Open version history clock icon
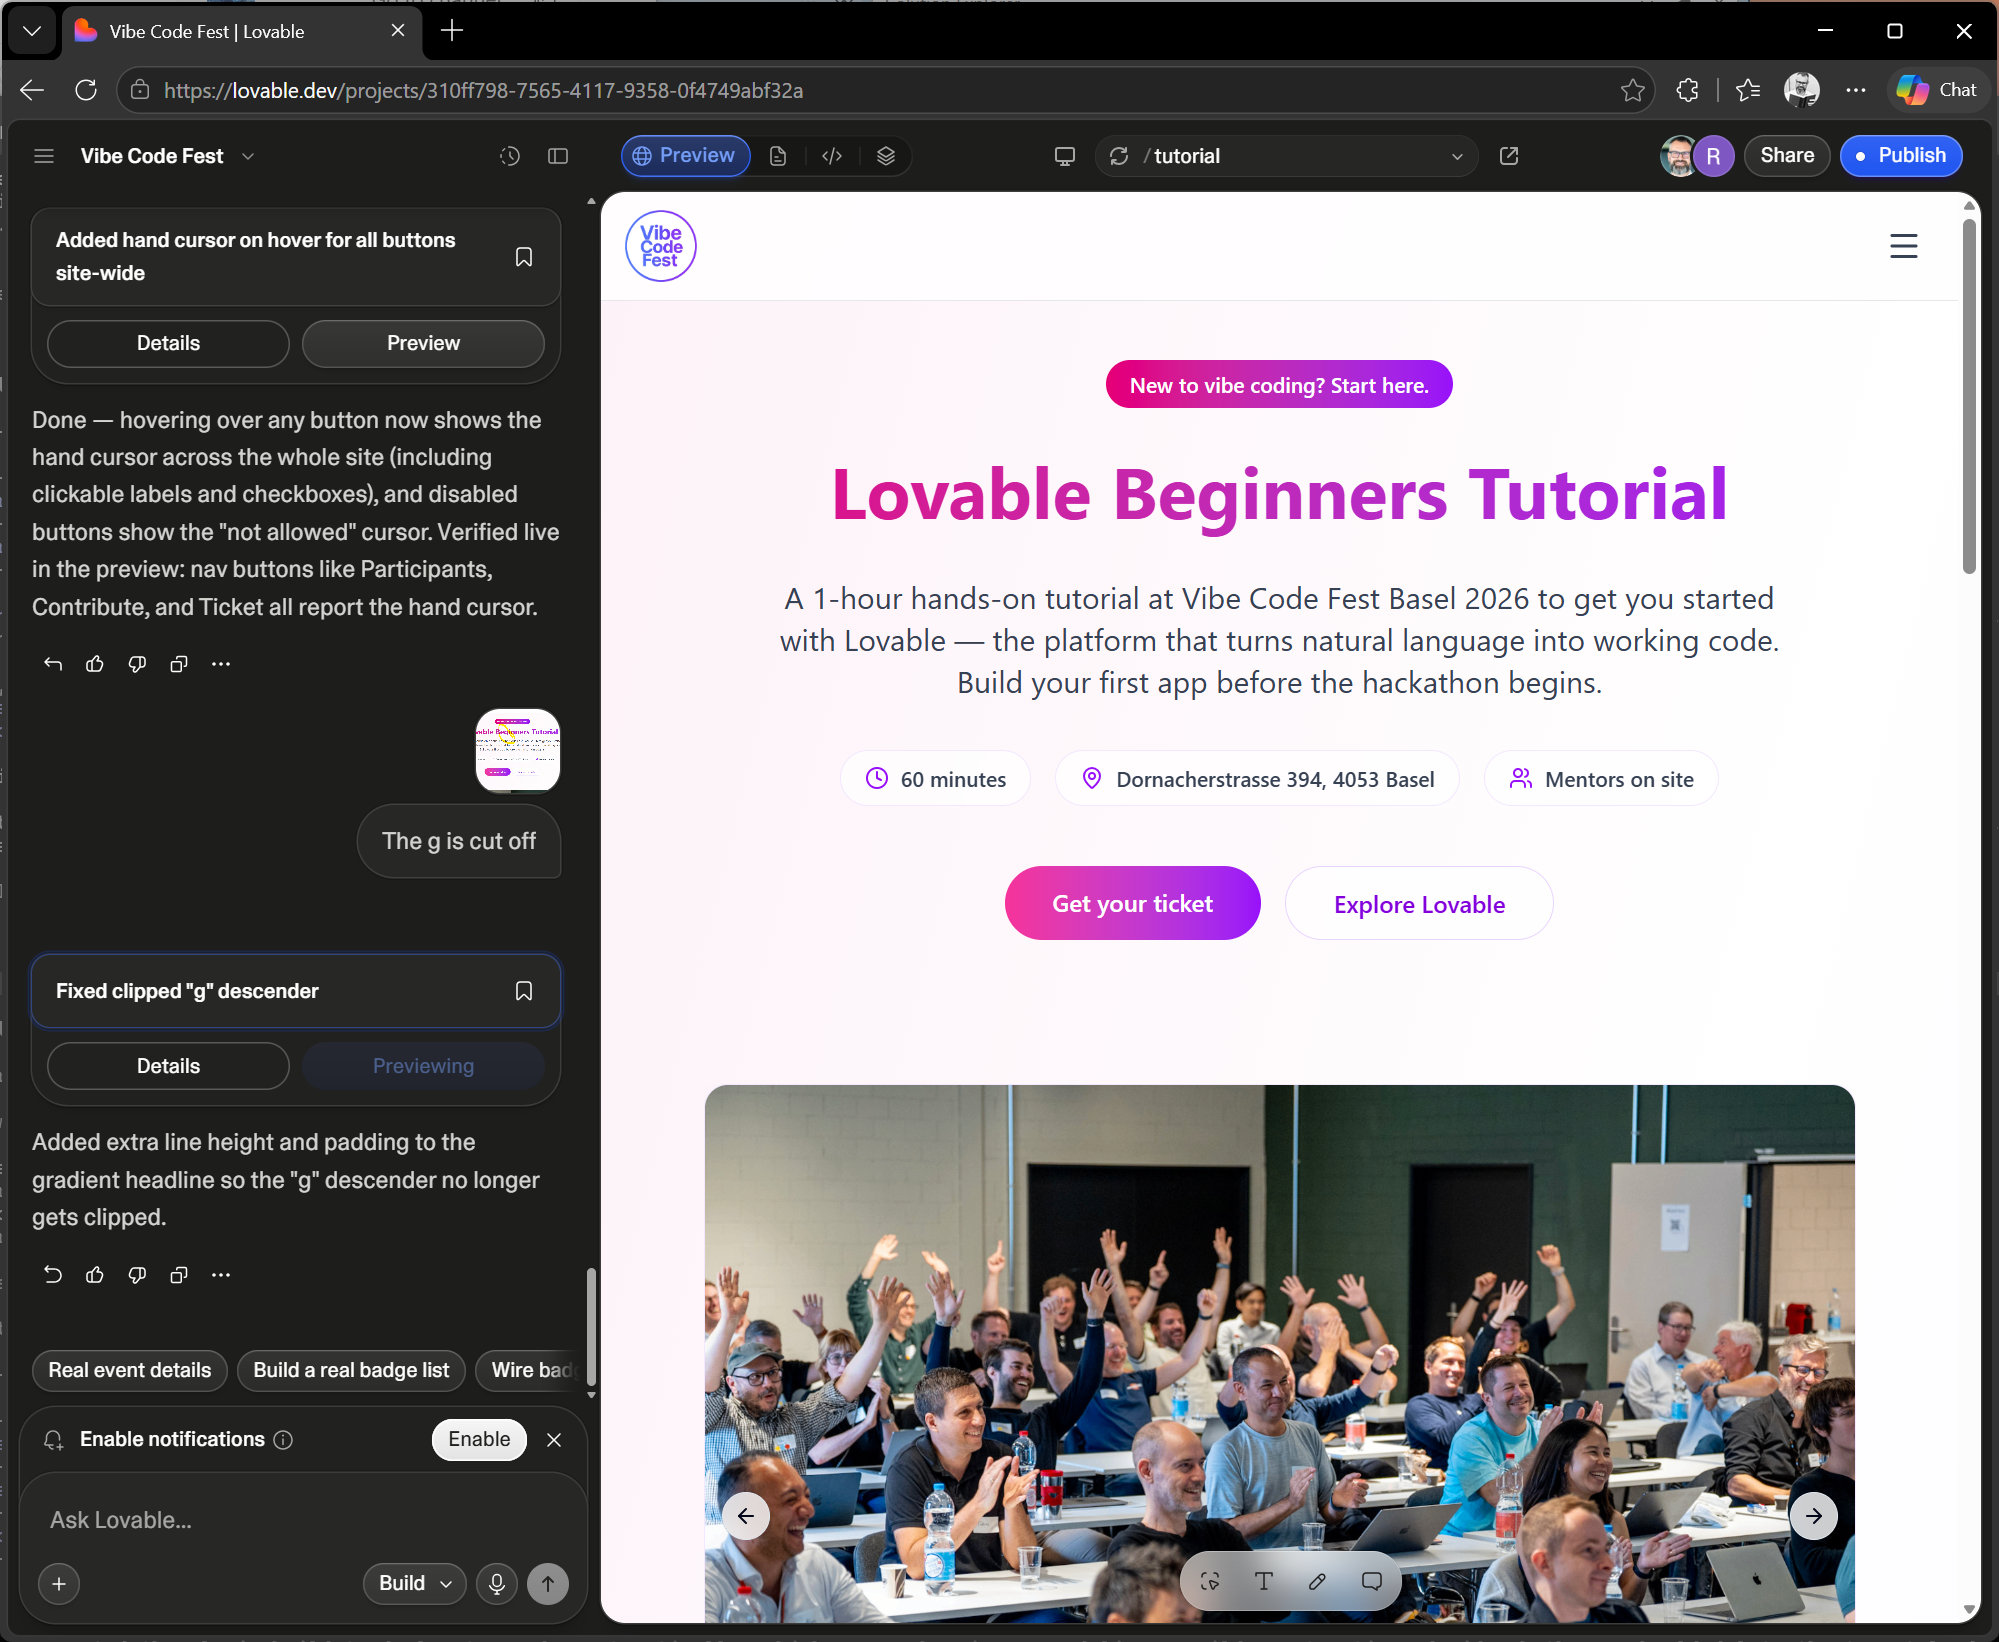 point(510,156)
